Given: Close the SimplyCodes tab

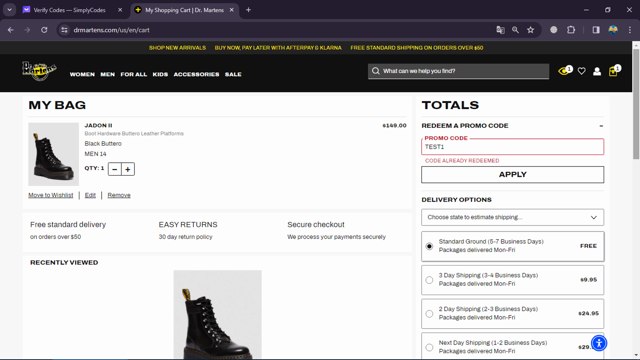Looking at the screenshot, I should click(120, 10).
